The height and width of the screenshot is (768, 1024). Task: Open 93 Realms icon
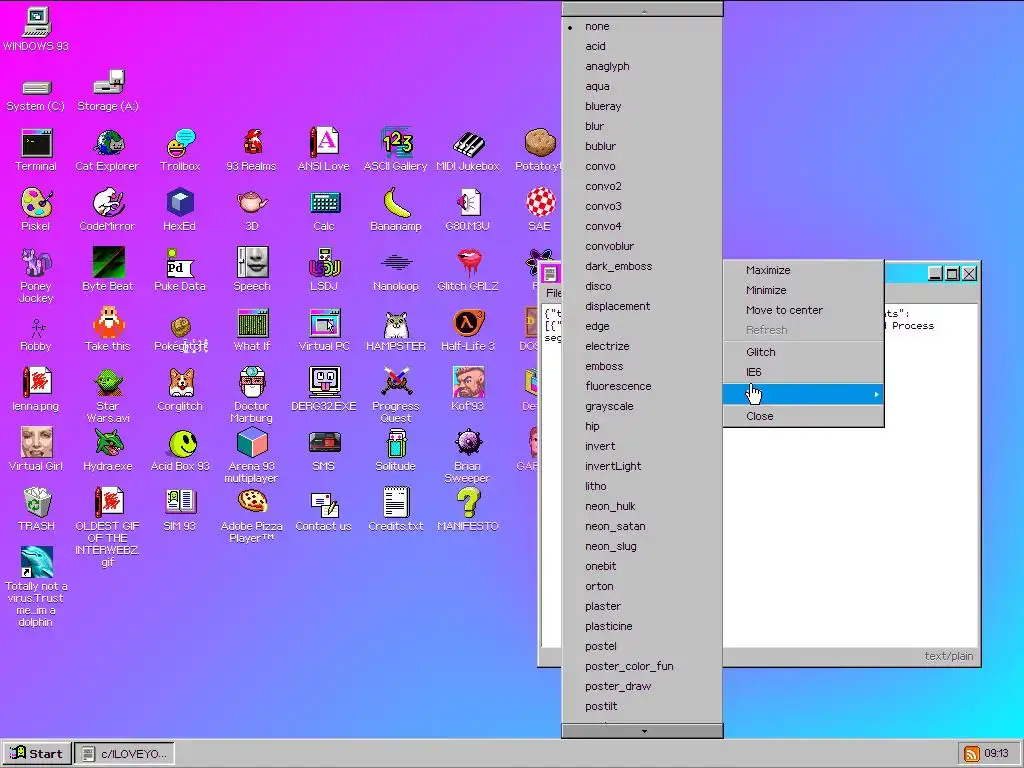tap(251, 150)
